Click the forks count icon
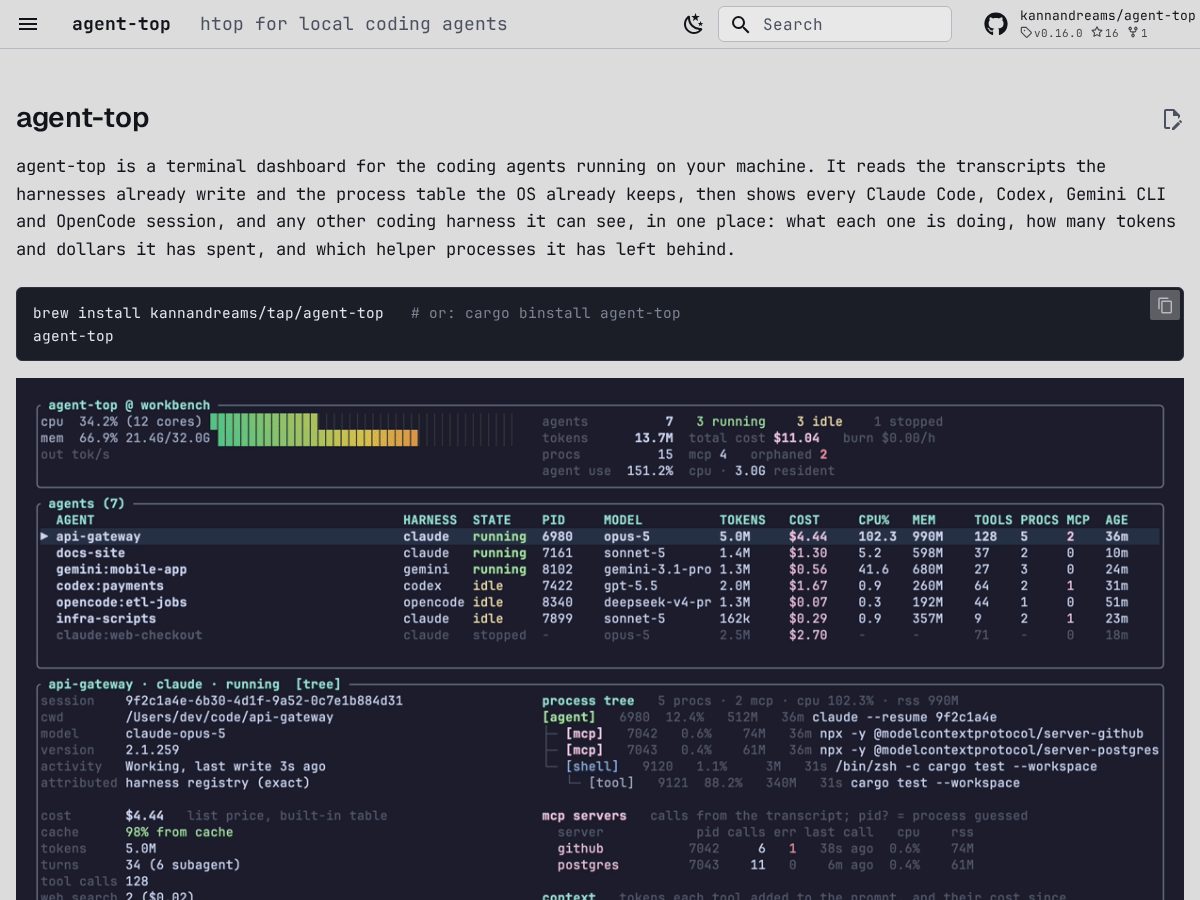The width and height of the screenshot is (1200, 900). (1133, 33)
